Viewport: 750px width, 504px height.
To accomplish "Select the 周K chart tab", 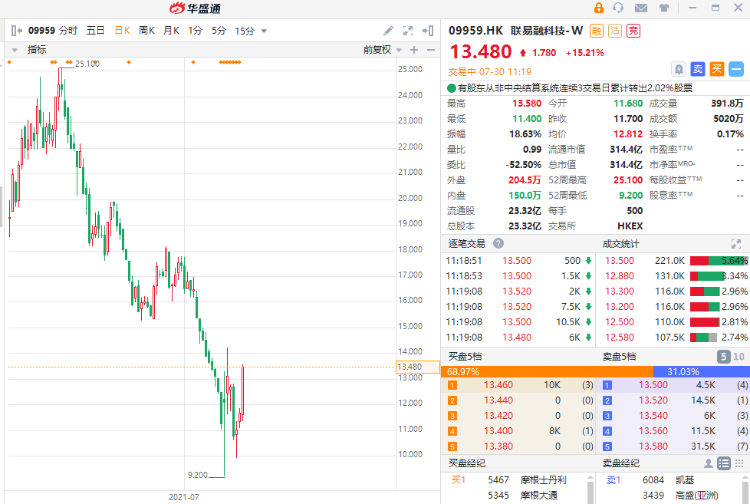I will tap(147, 31).
